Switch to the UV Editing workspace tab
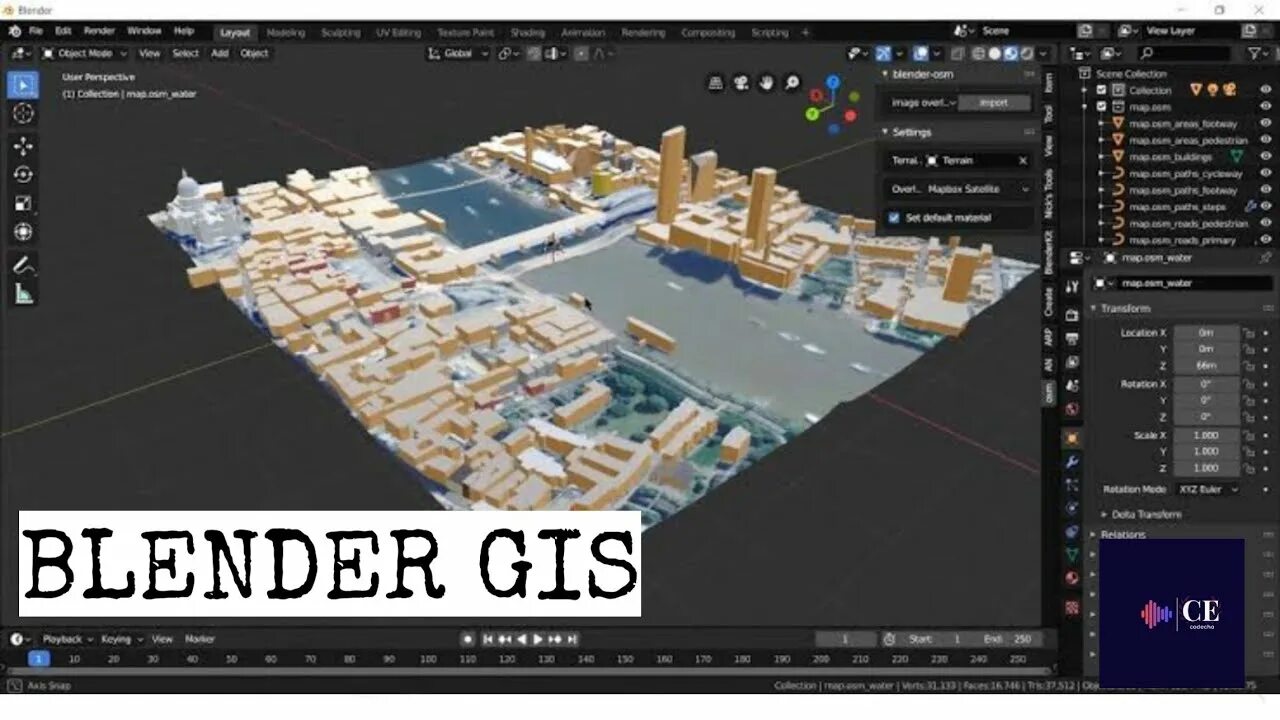The height and width of the screenshot is (720, 1280). (x=398, y=33)
